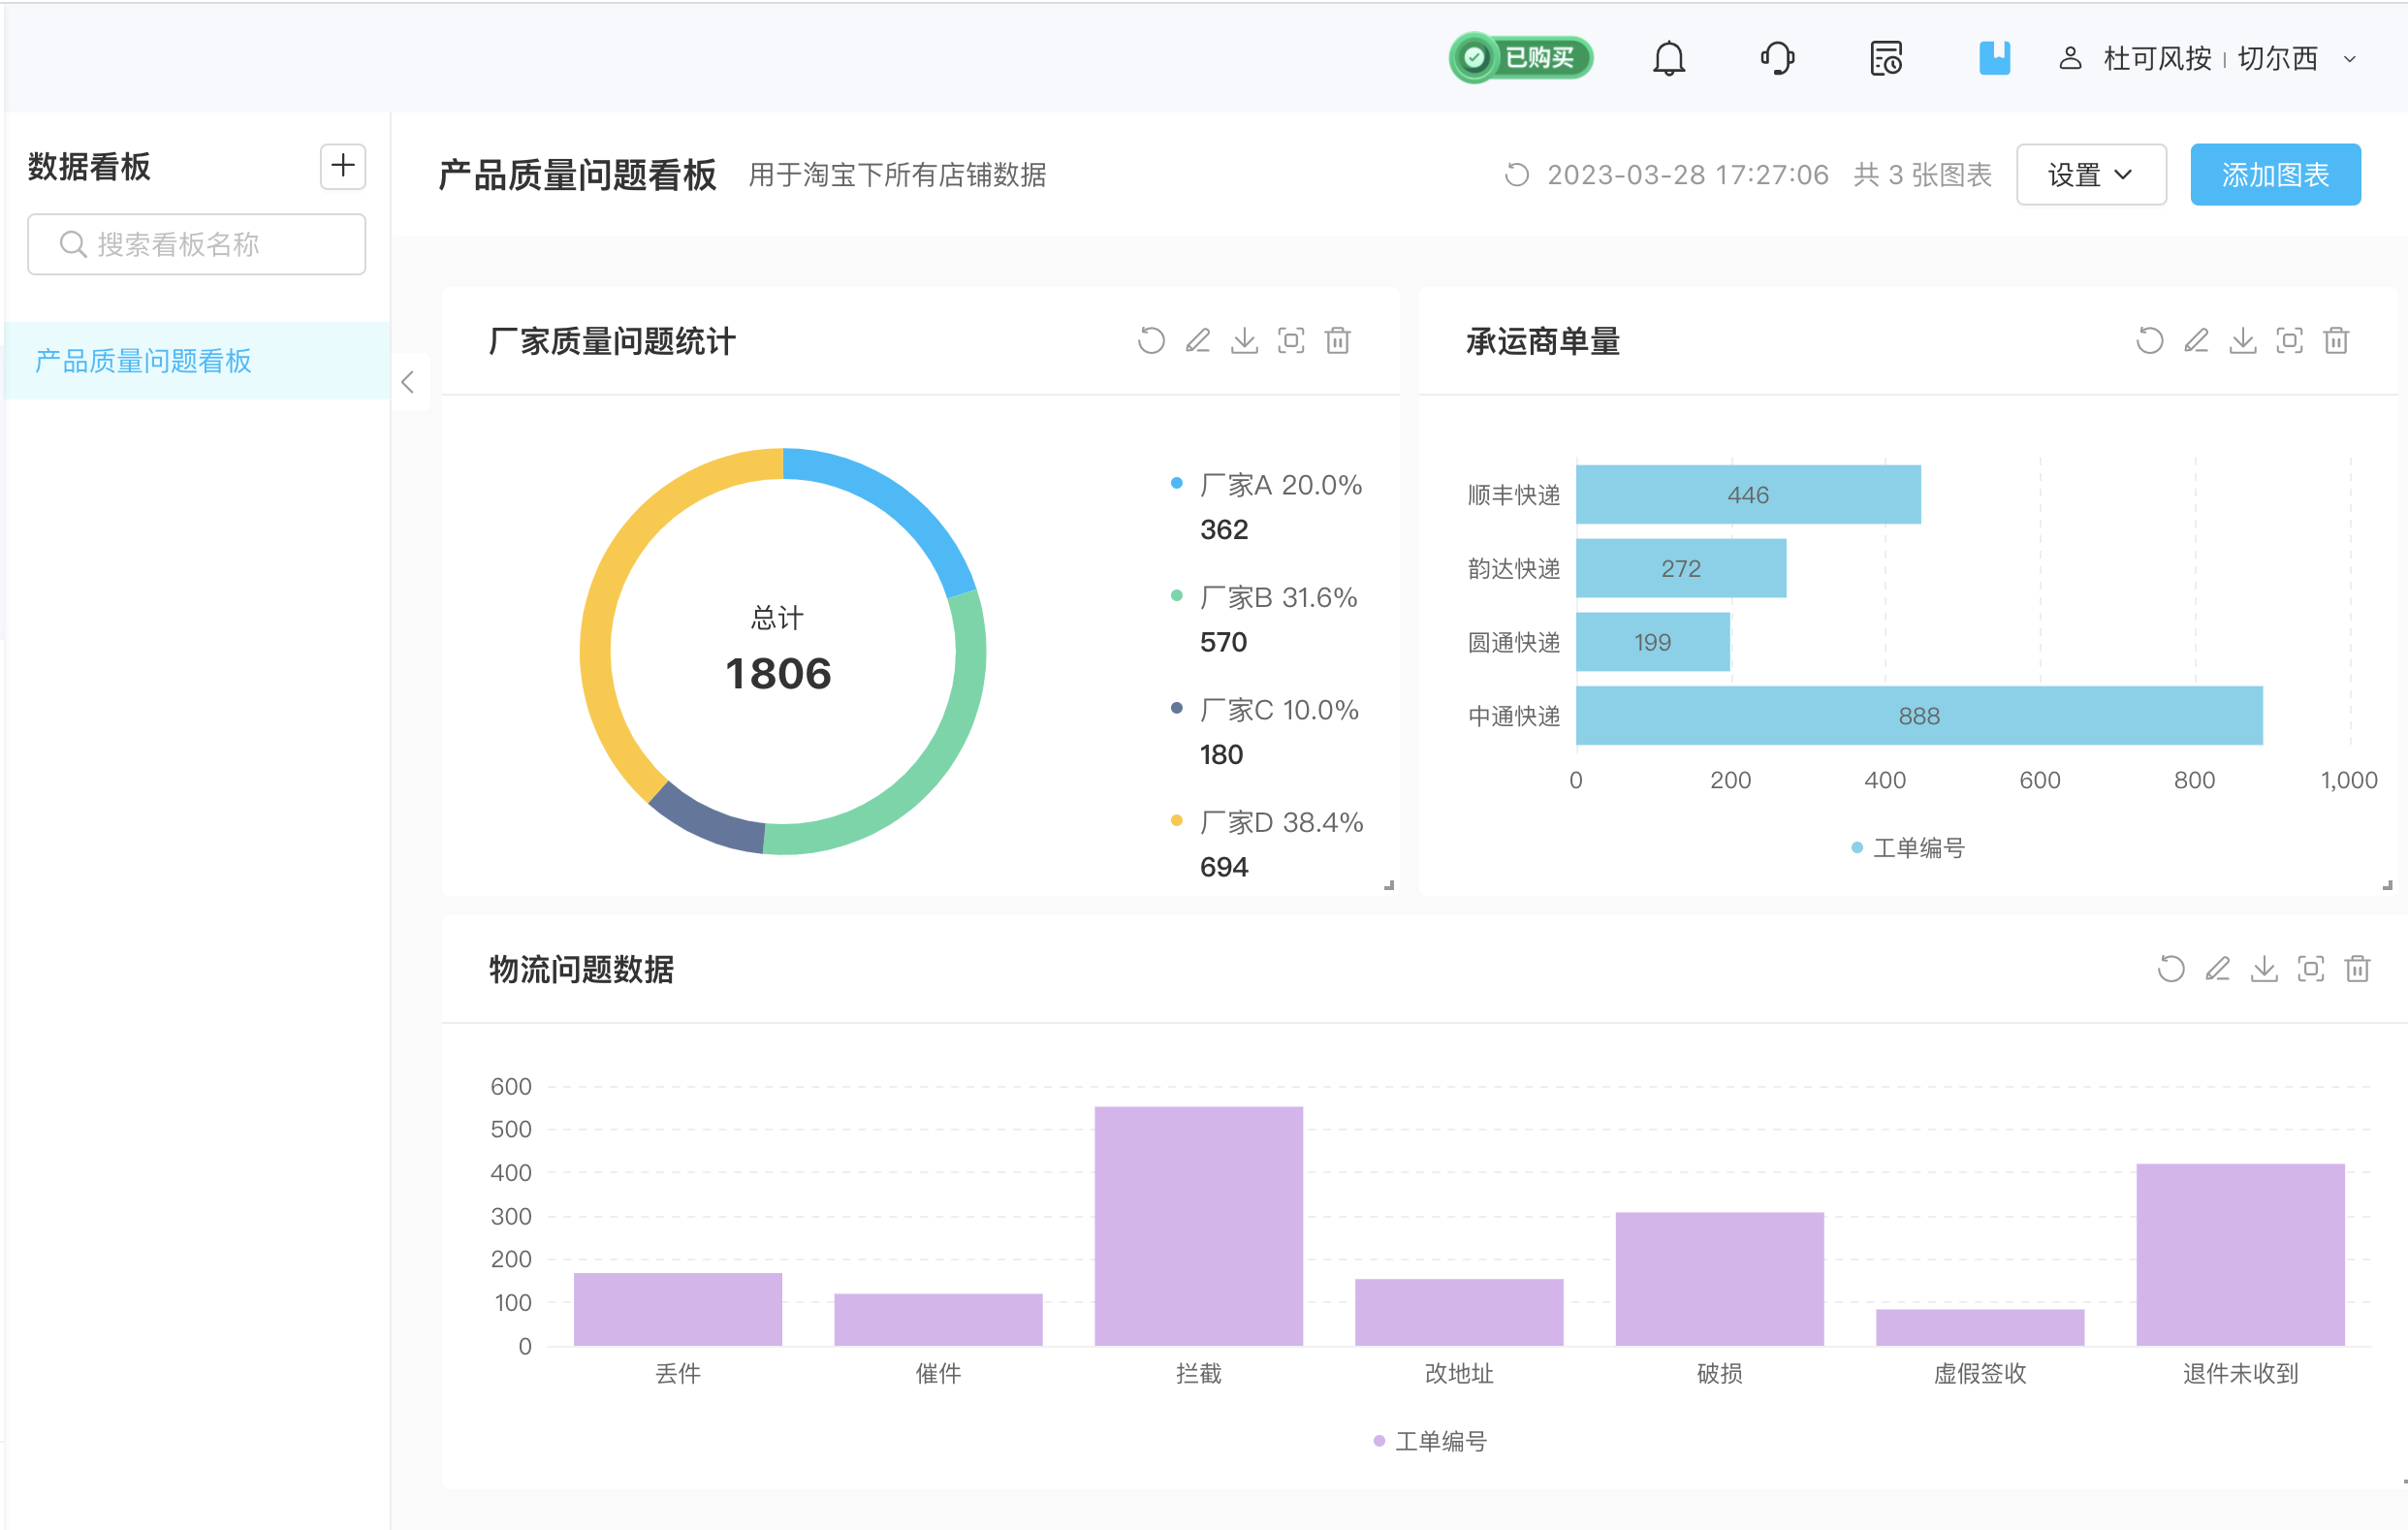Click the username 杜可风按

[2157, 58]
